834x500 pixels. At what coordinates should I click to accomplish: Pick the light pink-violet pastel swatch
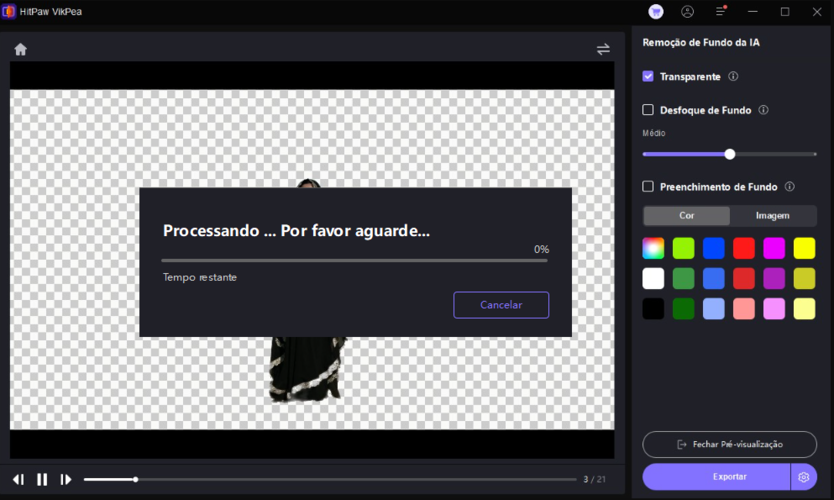(774, 309)
